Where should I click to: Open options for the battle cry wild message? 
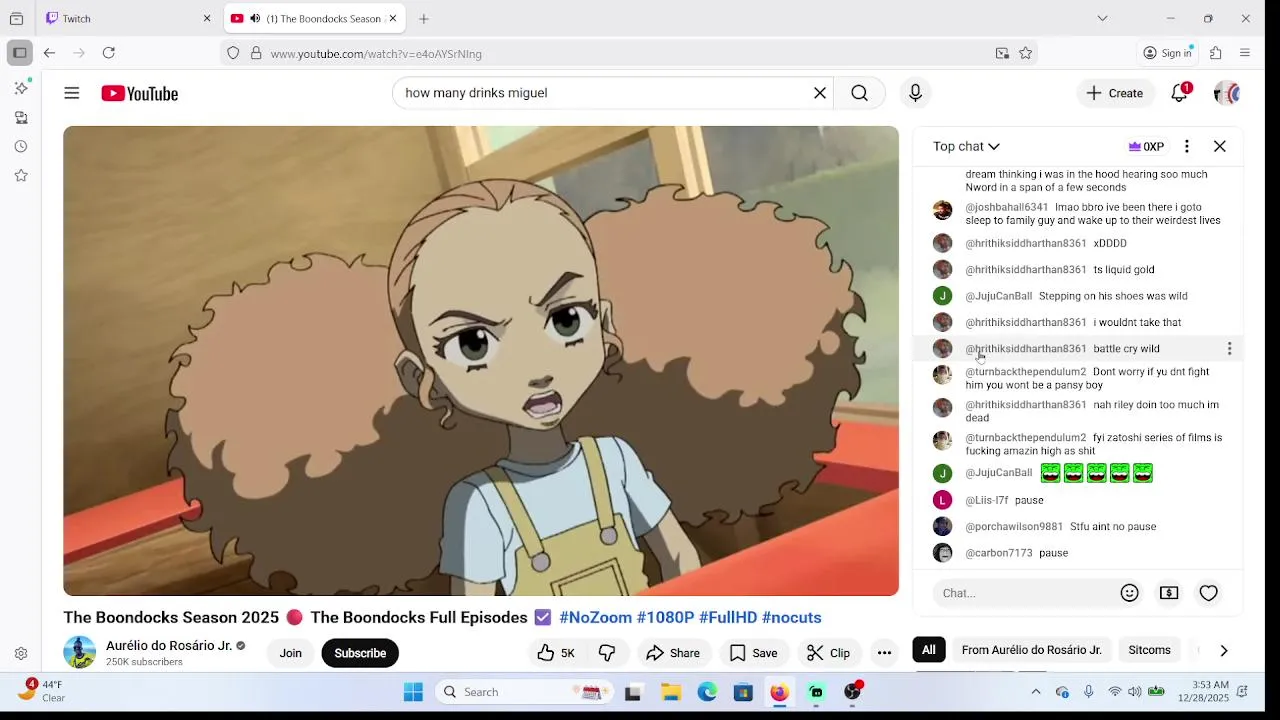(1229, 349)
